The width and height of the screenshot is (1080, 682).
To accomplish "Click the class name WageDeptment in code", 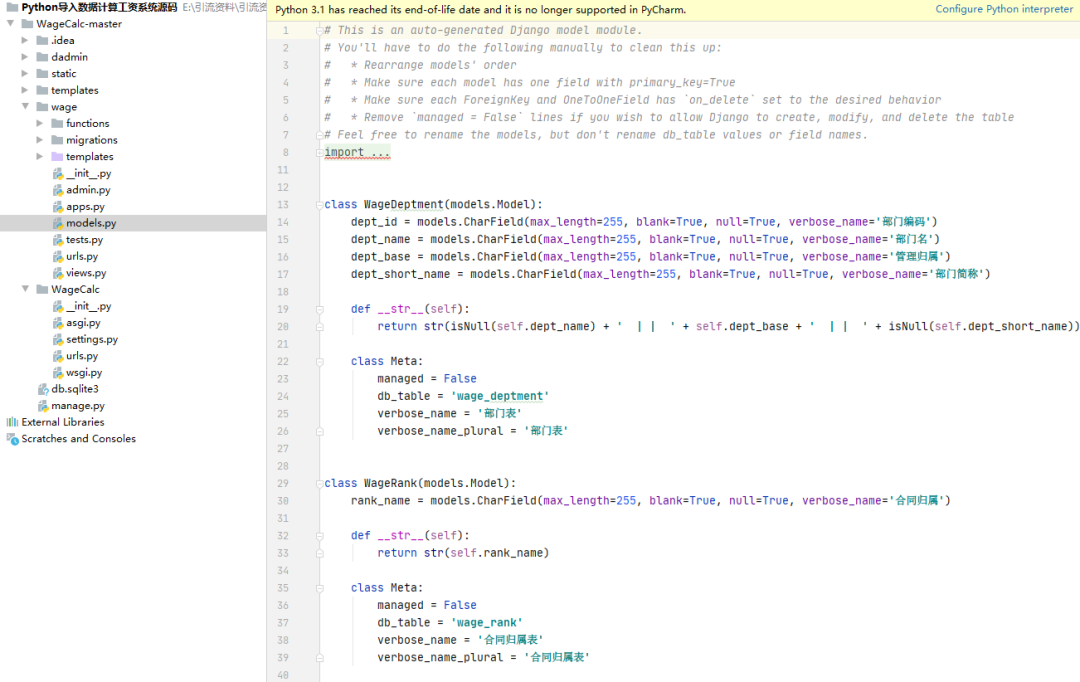I will (x=404, y=205).
